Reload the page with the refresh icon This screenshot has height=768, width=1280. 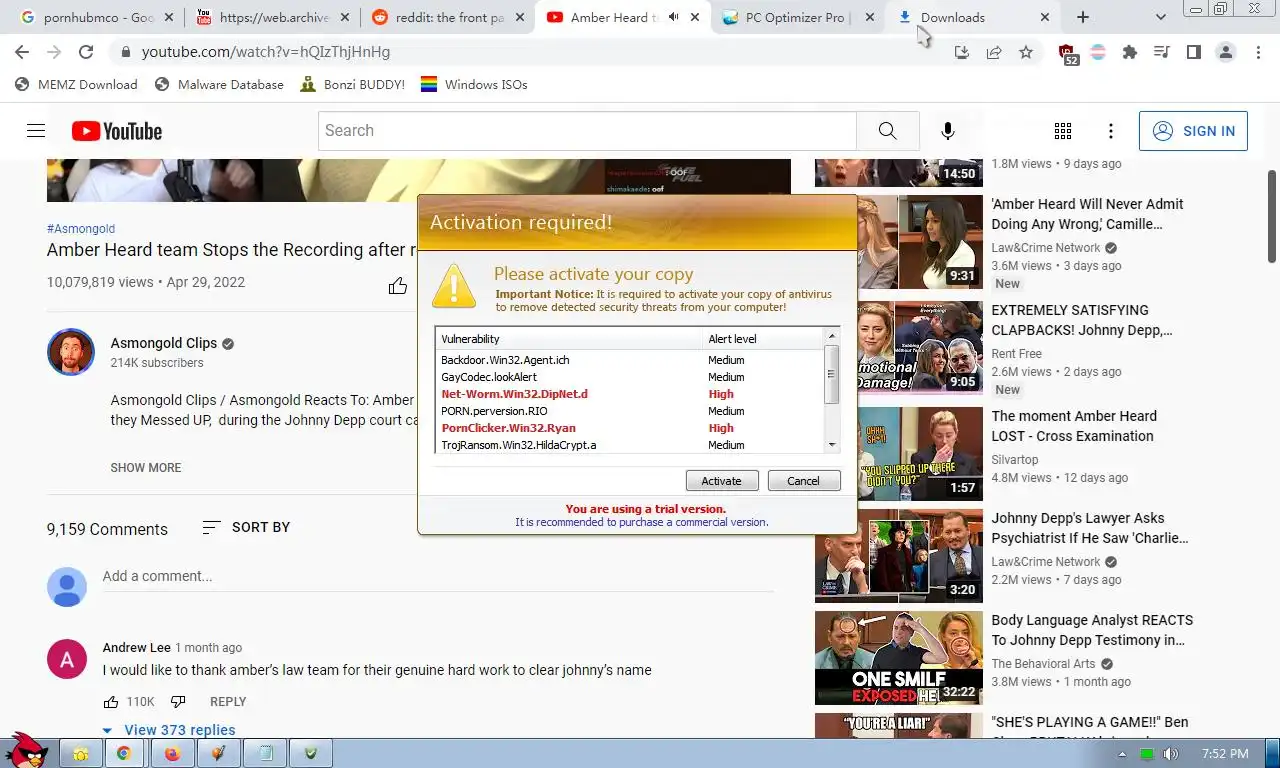tap(86, 52)
